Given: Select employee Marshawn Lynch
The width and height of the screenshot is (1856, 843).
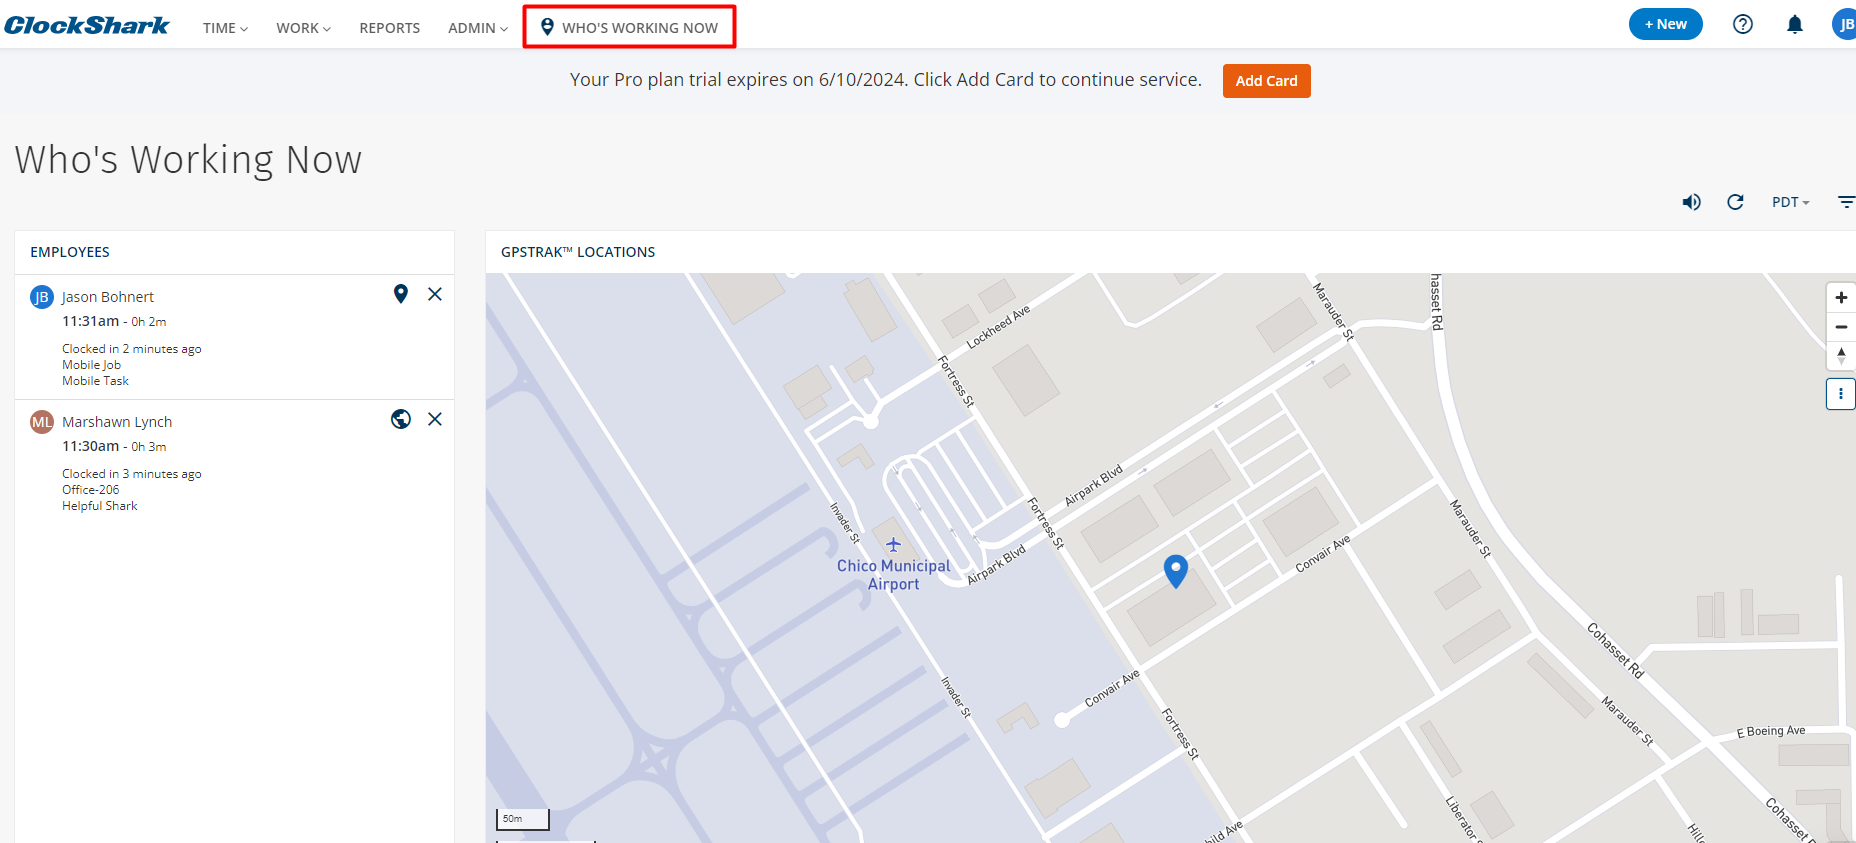Looking at the screenshot, I should (117, 422).
